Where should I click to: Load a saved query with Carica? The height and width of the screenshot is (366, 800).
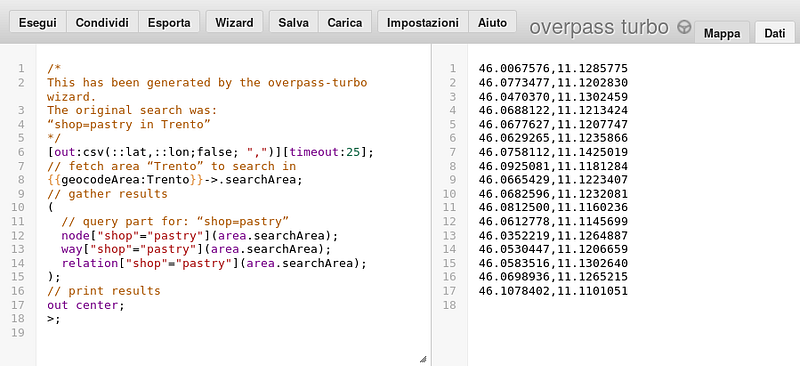tap(345, 22)
